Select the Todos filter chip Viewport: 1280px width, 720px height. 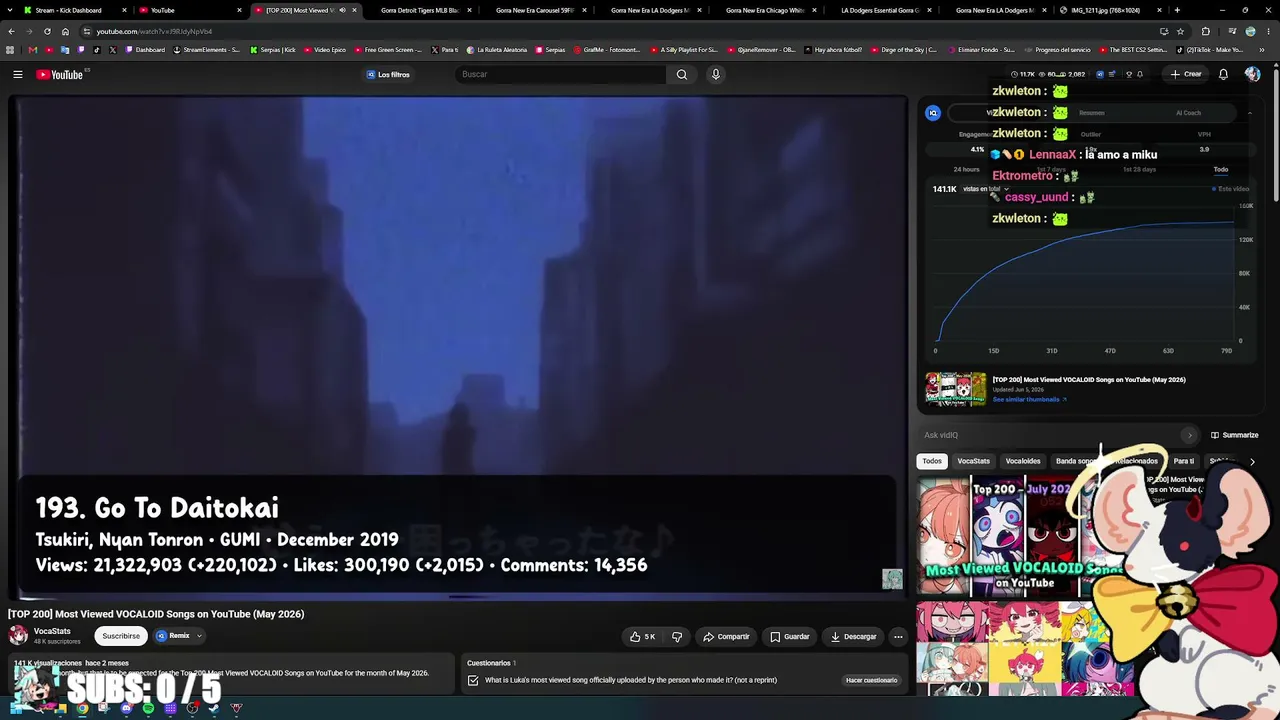[x=932, y=461]
